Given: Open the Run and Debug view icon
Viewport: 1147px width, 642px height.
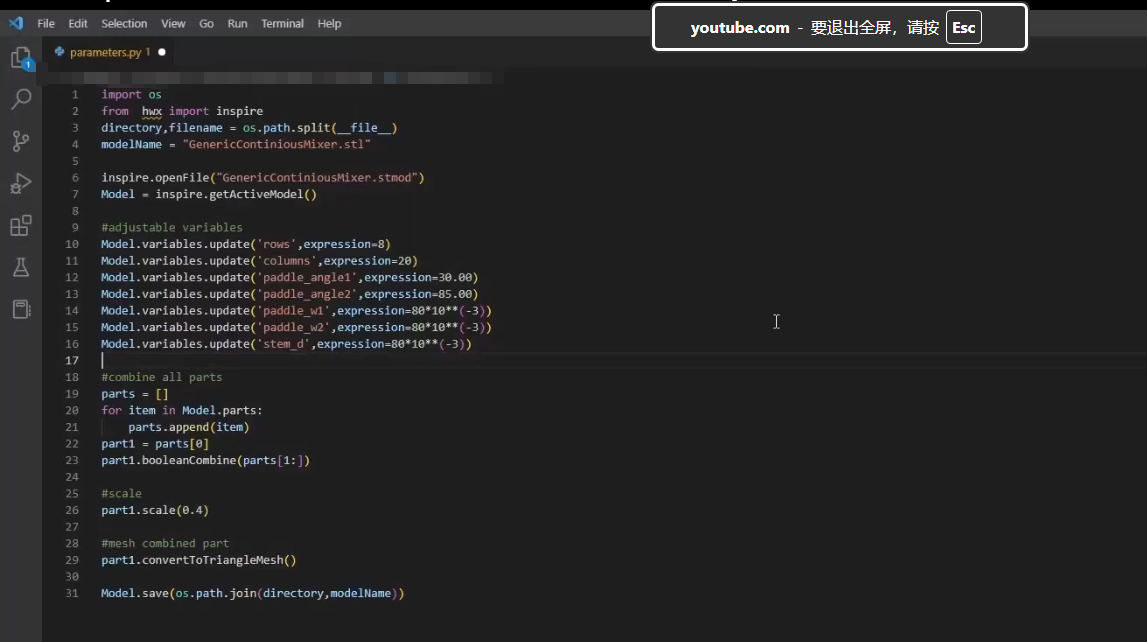Looking at the screenshot, I should 21,183.
